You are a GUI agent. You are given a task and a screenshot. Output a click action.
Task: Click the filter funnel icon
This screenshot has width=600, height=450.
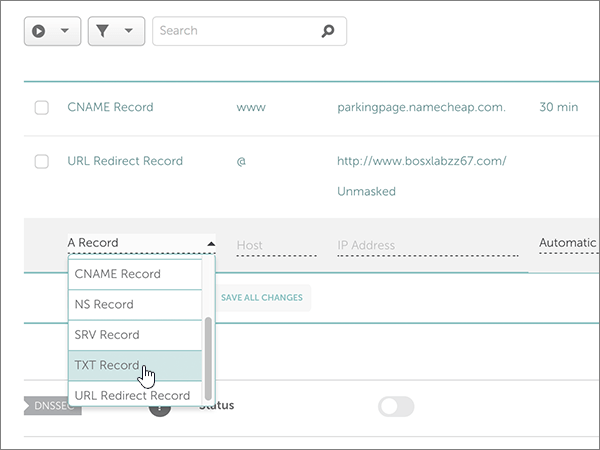click(104, 31)
